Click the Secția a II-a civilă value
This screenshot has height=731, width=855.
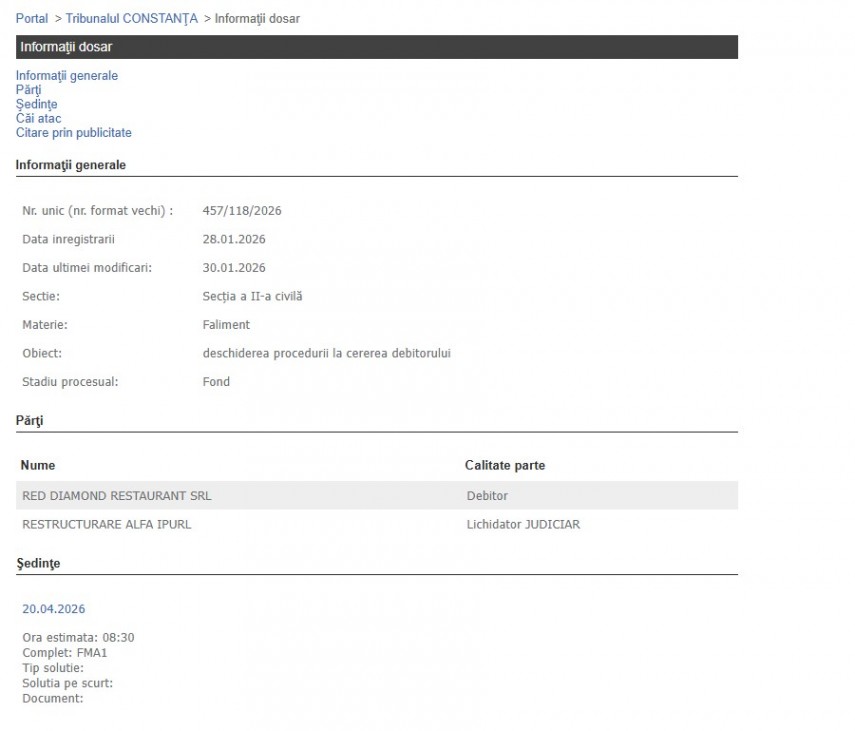(252, 297)
